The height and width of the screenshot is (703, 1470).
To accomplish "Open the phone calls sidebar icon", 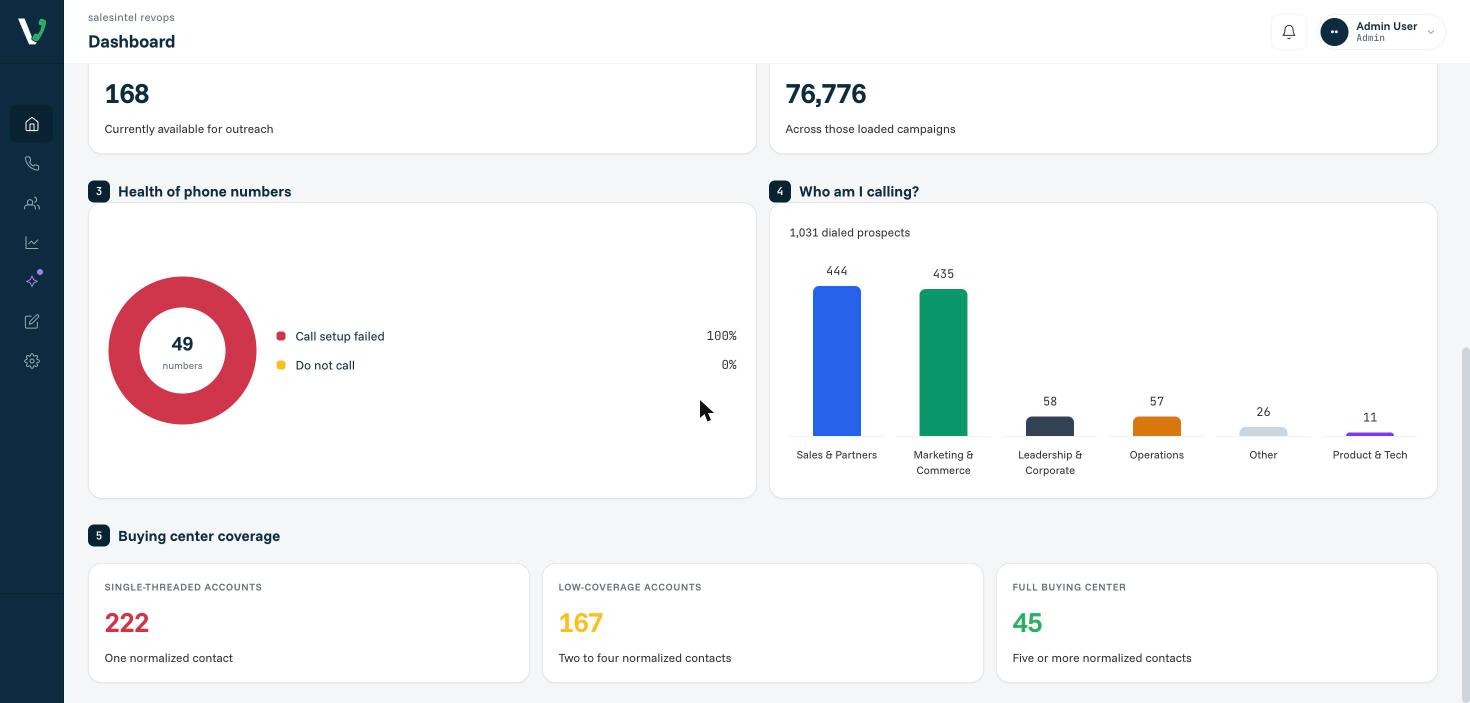I will 32,164.
